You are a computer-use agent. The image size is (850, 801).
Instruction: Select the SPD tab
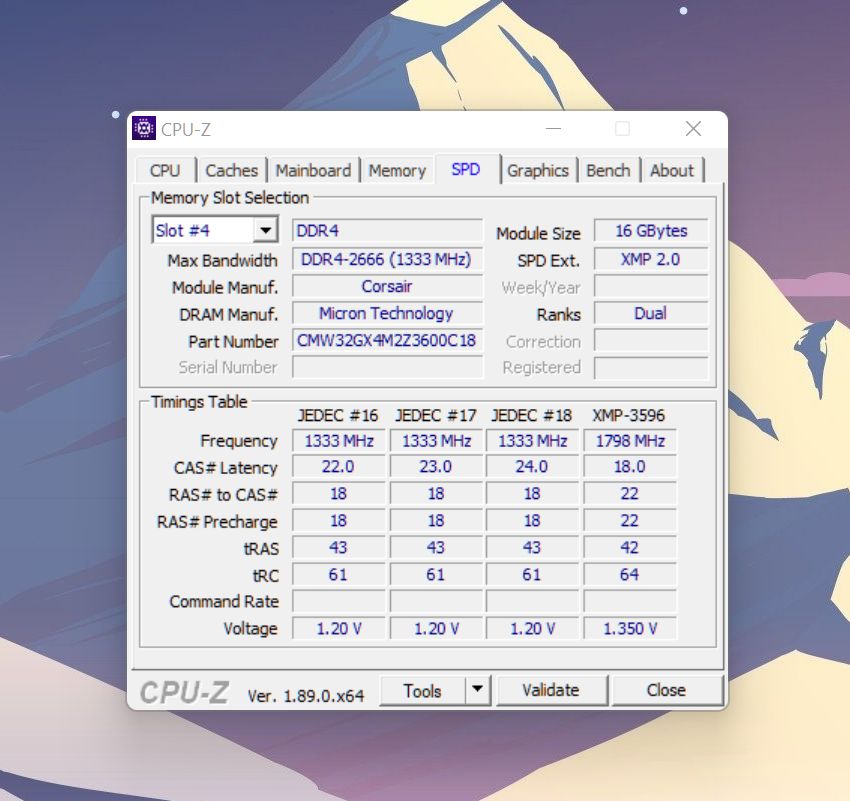pos(466,169)
